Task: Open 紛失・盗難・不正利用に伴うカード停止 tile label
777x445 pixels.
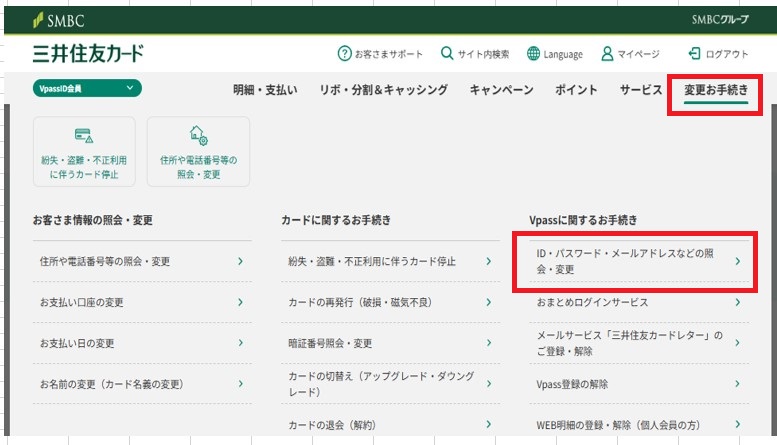Action: tap(84, 167)
